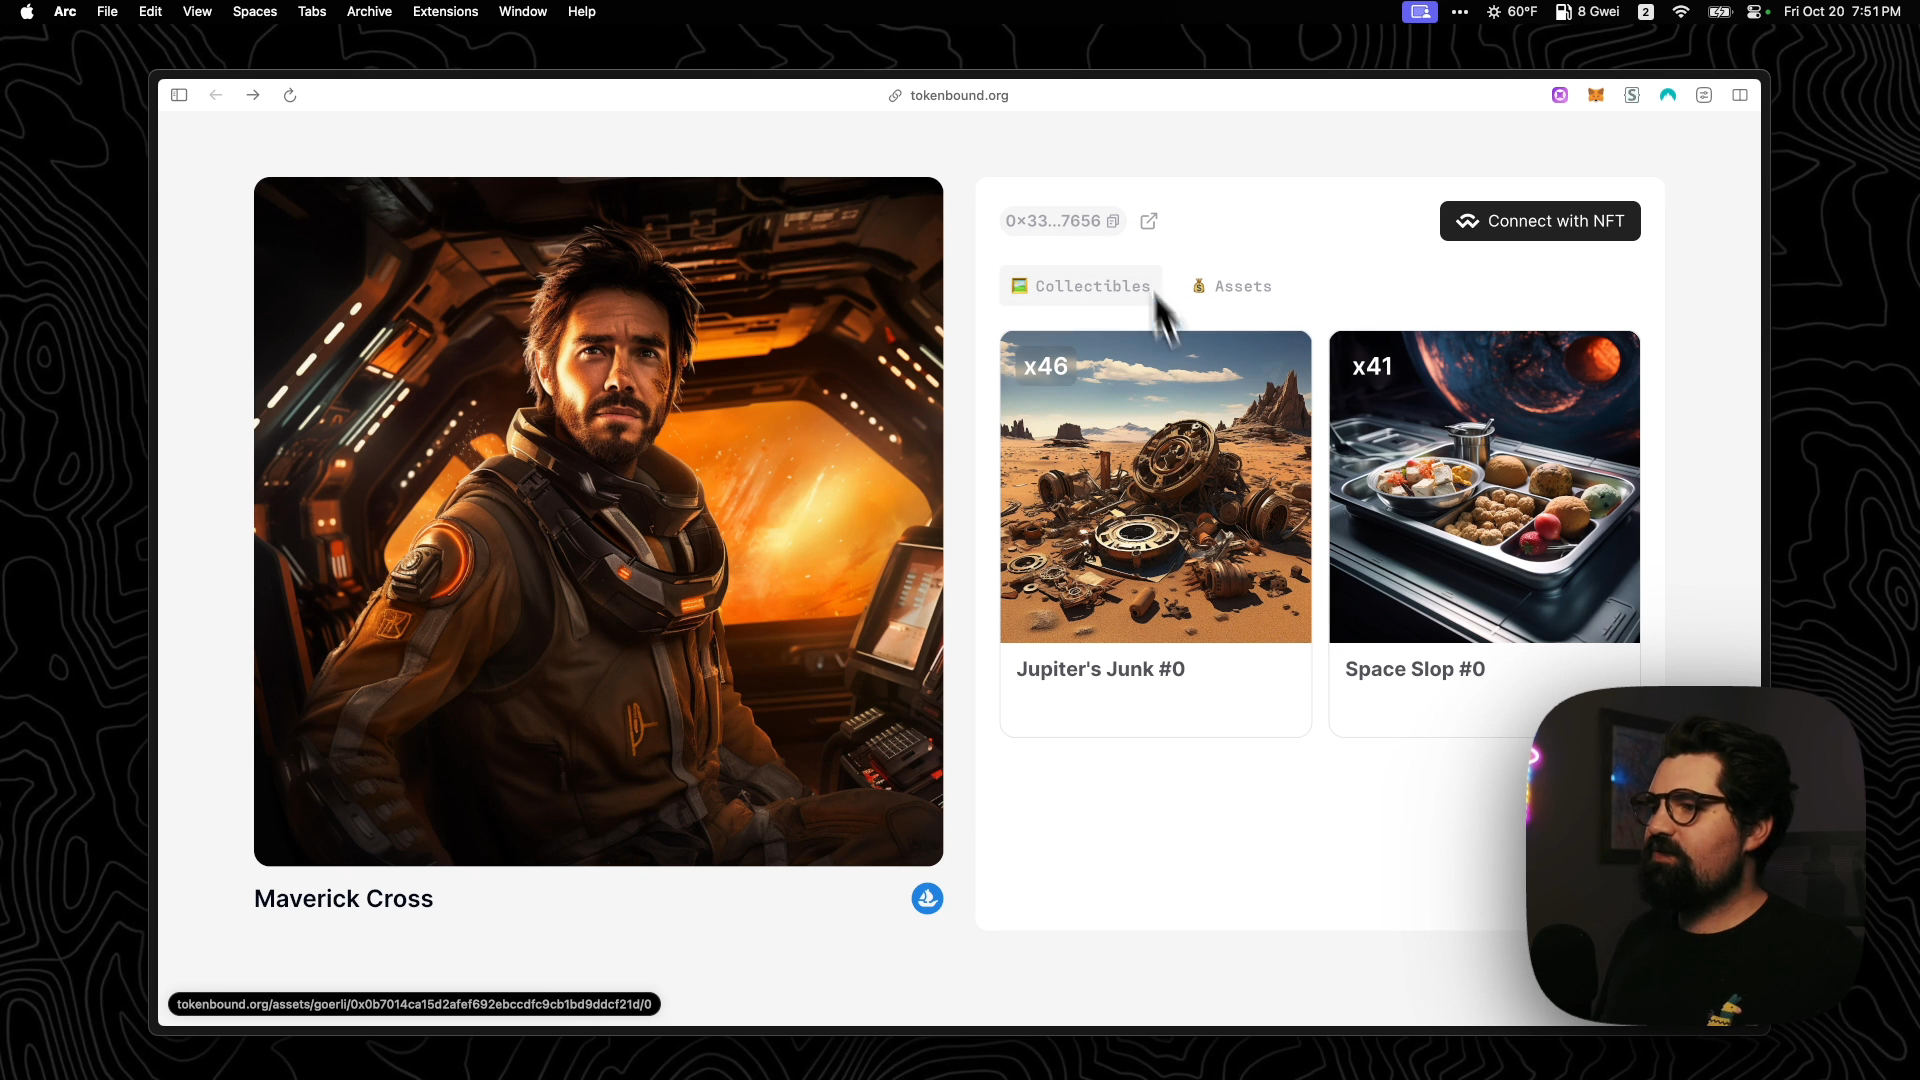This screenshot has width=1920, height=1080.
Task: Open the Spaces menu in Arc
Action: click(x=255, y=12)
